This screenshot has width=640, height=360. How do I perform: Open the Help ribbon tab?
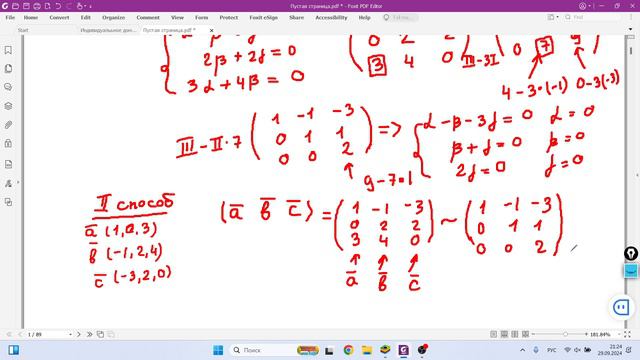point(364,18)
